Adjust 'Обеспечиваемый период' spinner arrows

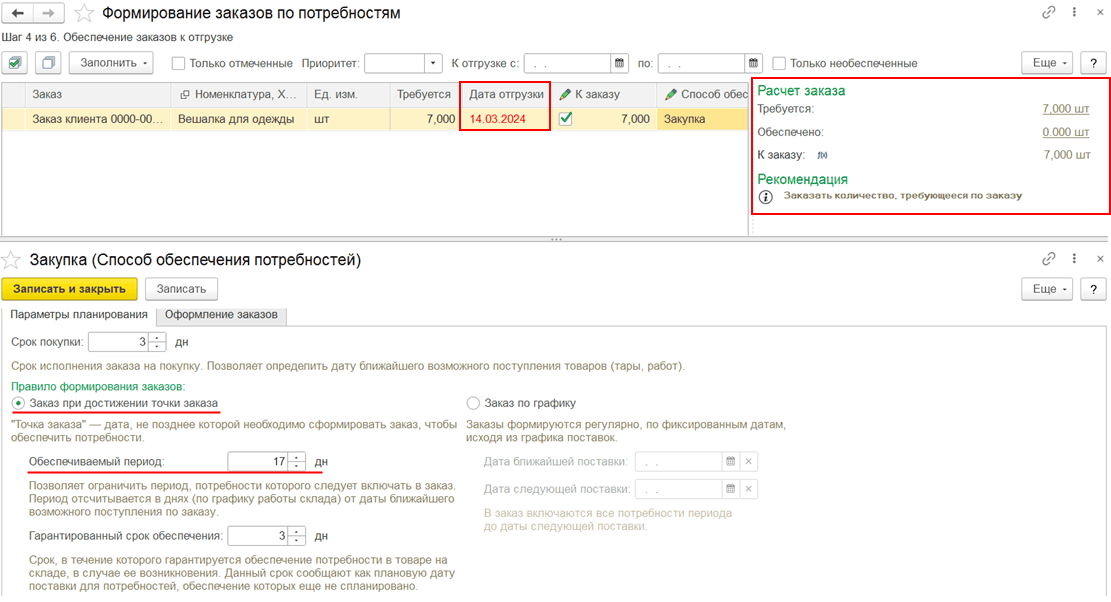[x=297, y=462]
